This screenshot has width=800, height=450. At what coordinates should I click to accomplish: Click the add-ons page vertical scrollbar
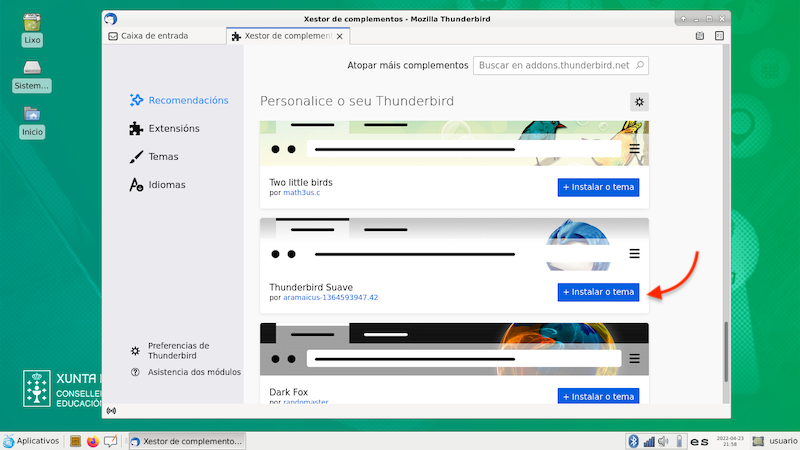pos(726,352)
